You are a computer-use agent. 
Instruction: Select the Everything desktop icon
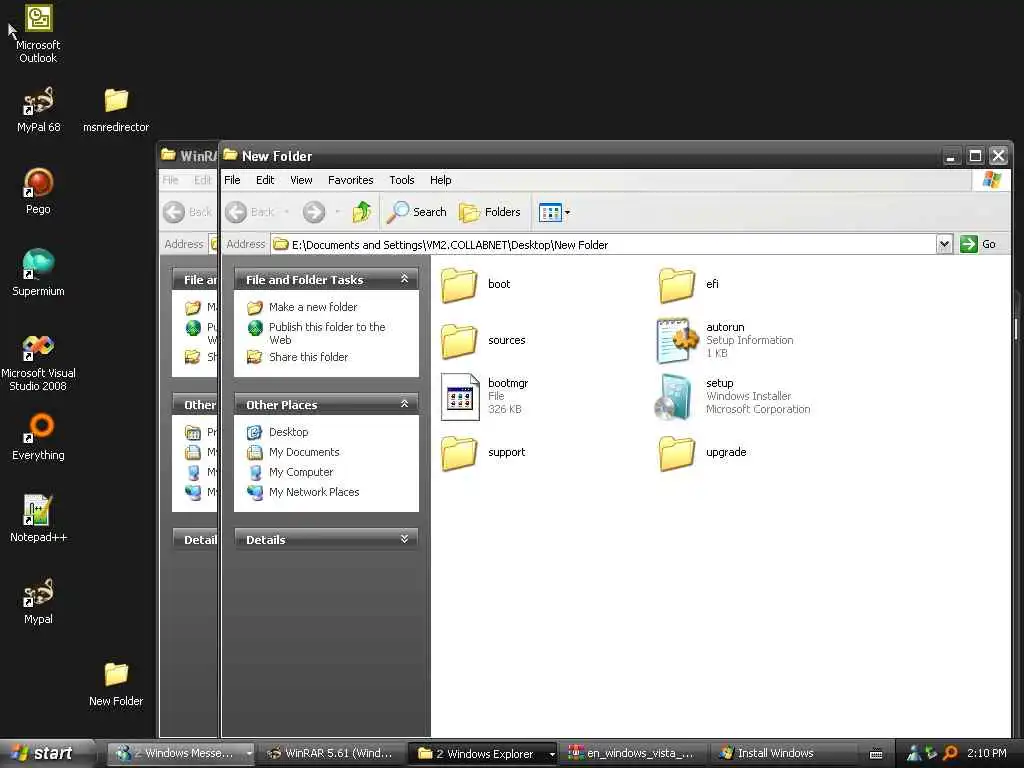[x=38, y=437]
